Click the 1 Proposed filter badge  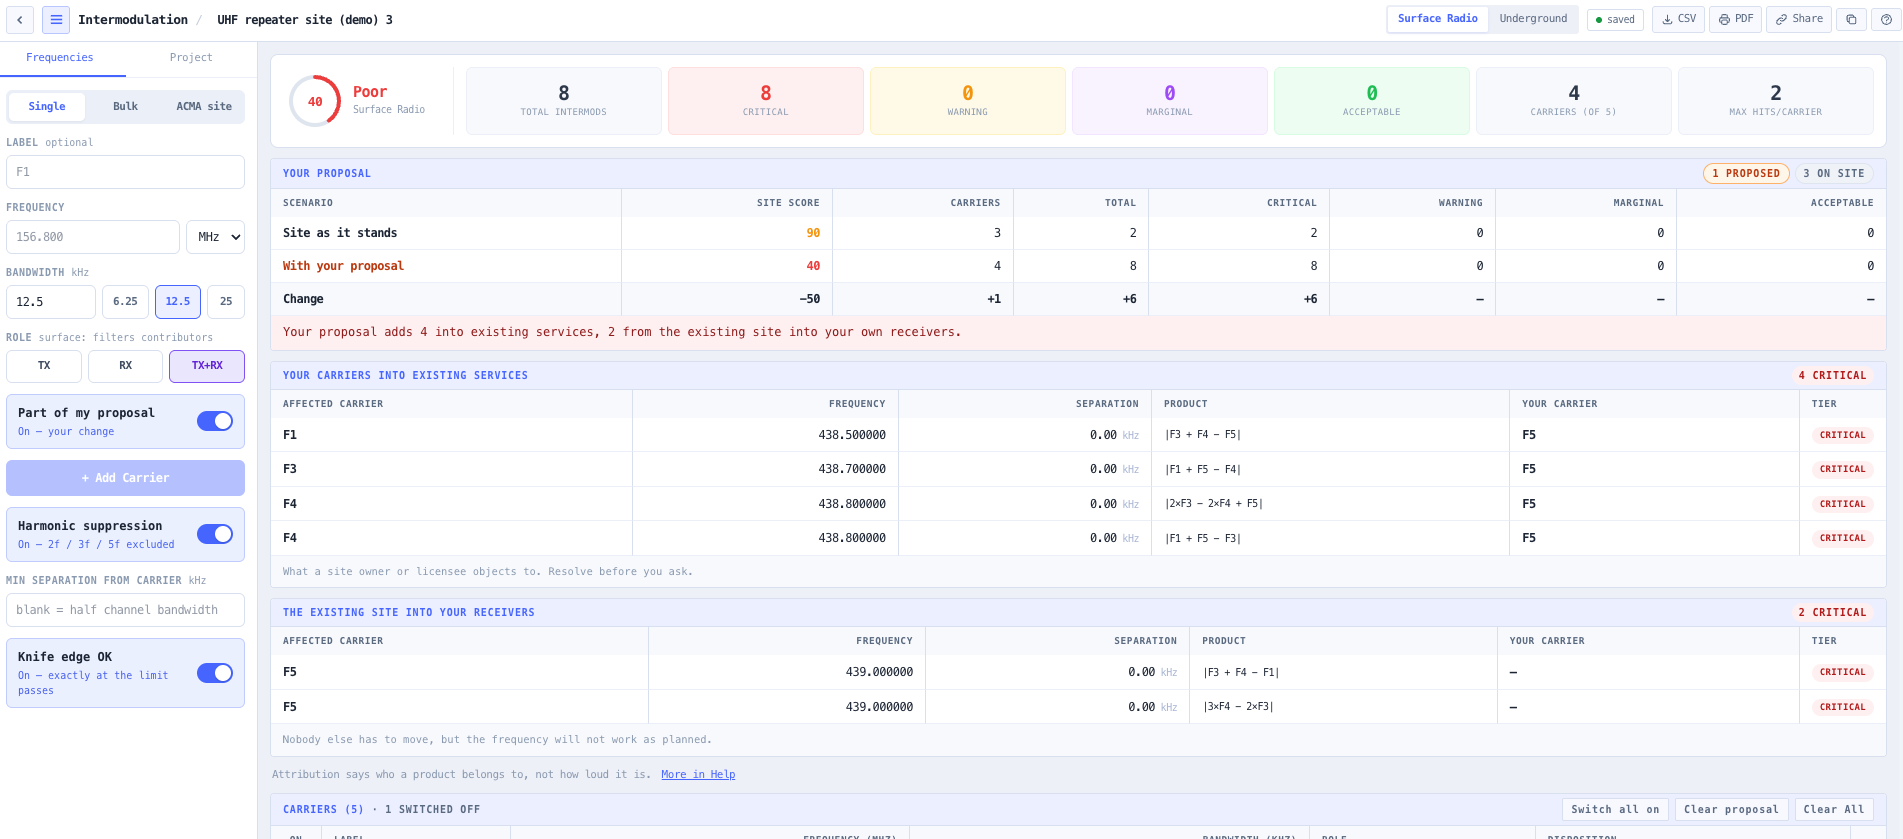pos(1746,174)
